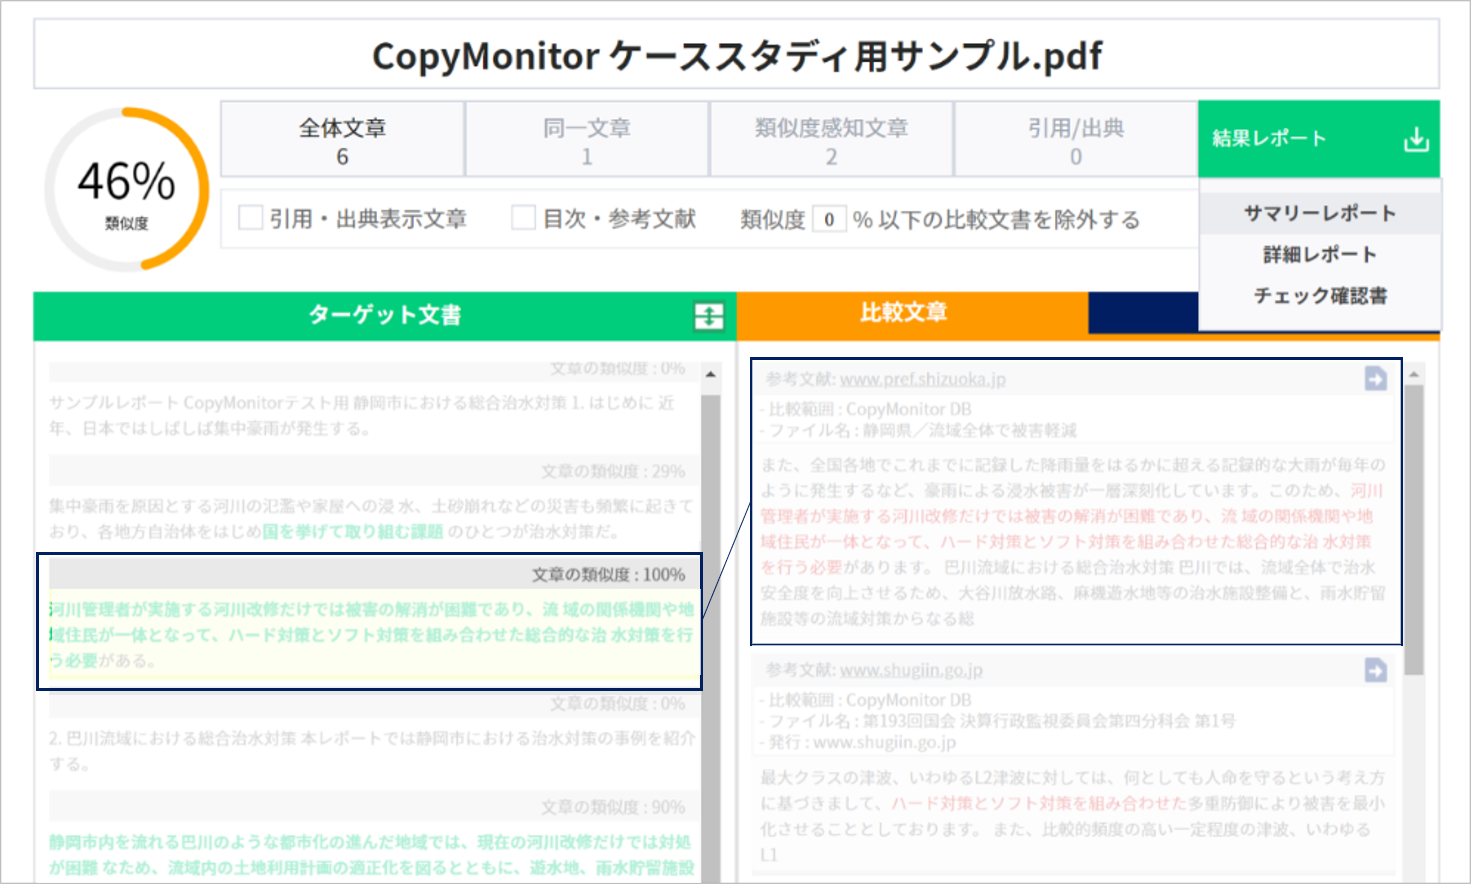
Task: Click 発行 : www.shugiin.go.jp text line
Action: coord(857,742)
